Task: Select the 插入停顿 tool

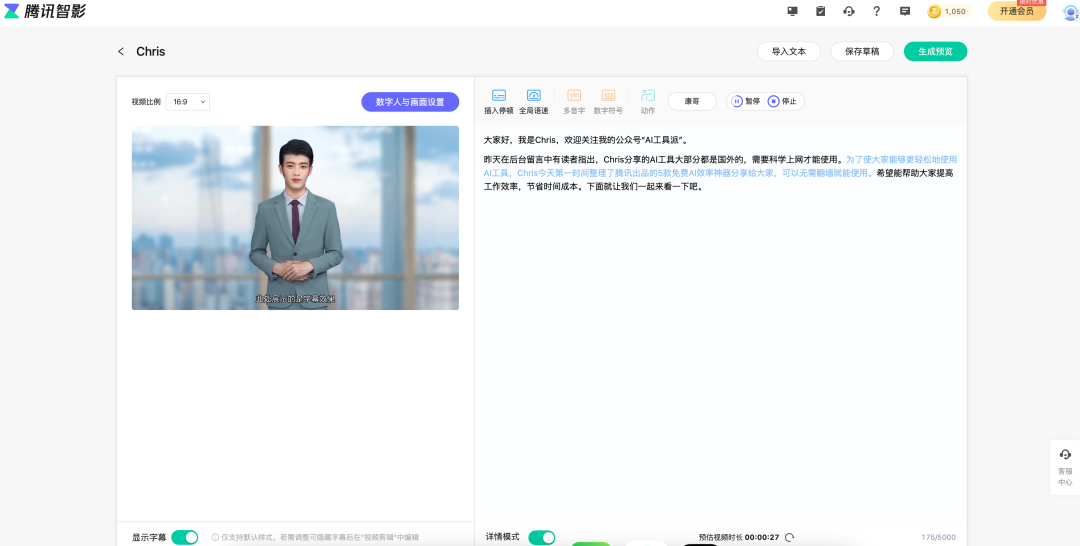Action: click(x=499, y=101)
